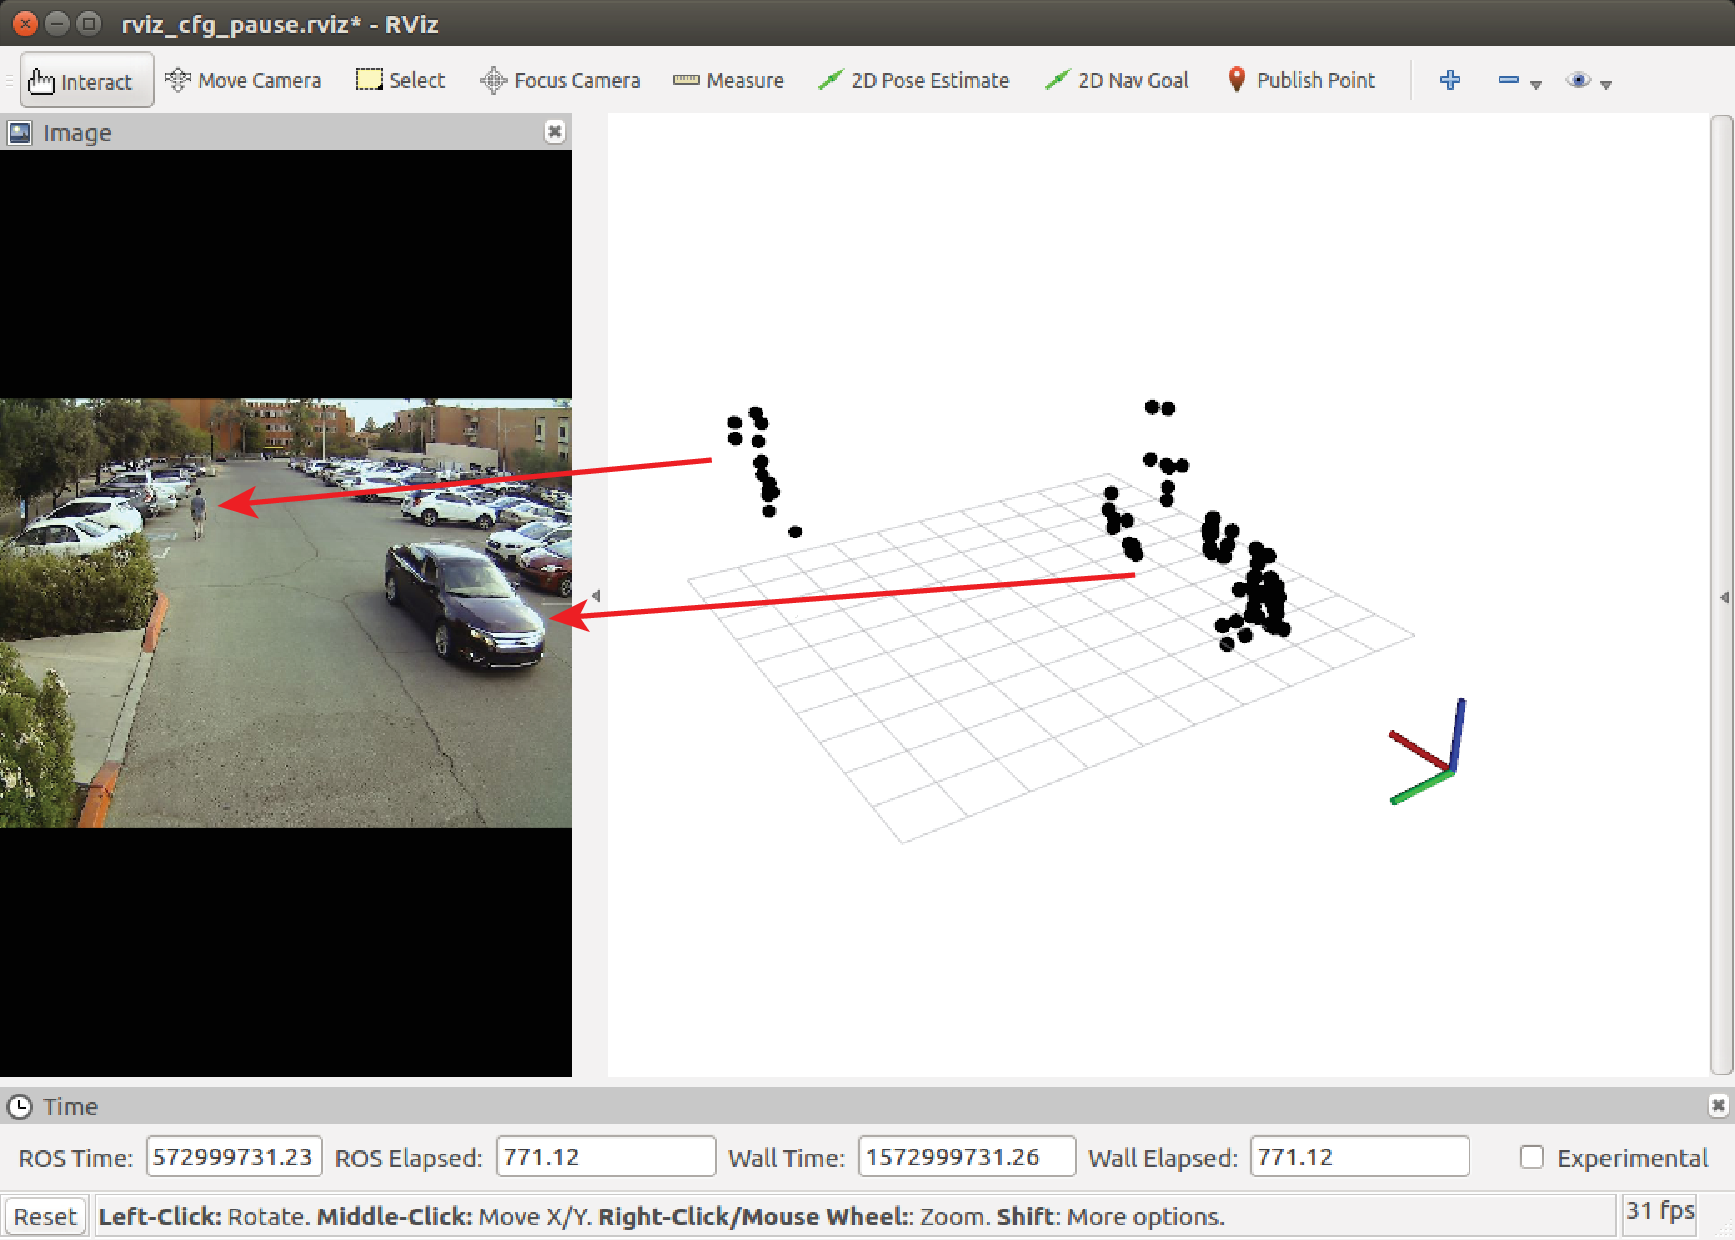The width and height of the screenshot is (1735, 1240).
Task: Activate the Move Camera tool
Action: pyautogui.click(x=243, y=81)
